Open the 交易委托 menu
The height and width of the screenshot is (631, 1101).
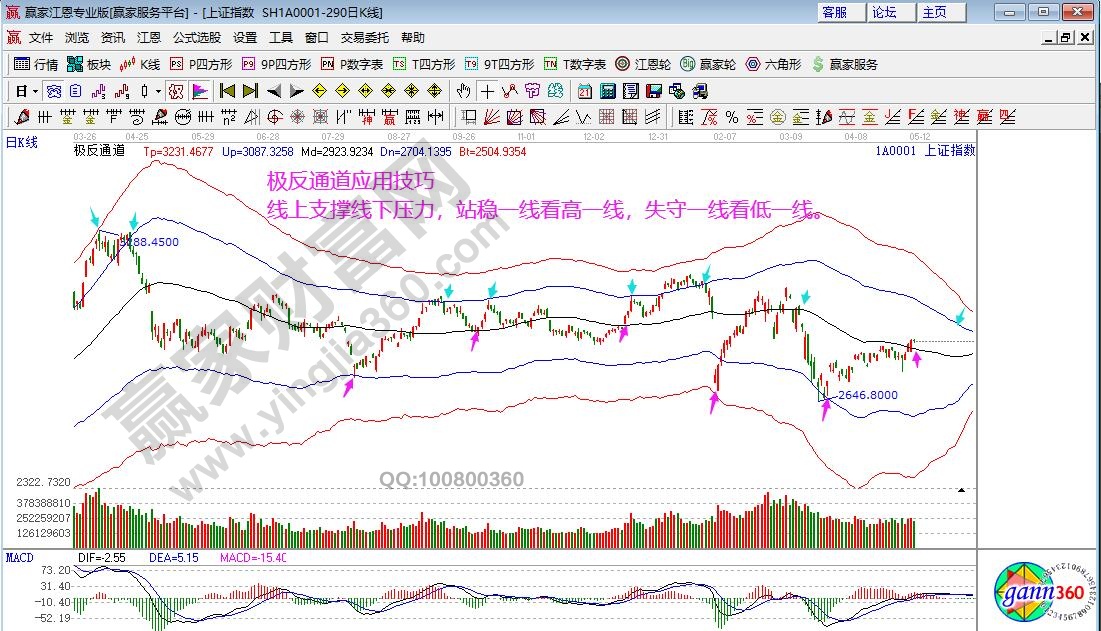point(365,38)
